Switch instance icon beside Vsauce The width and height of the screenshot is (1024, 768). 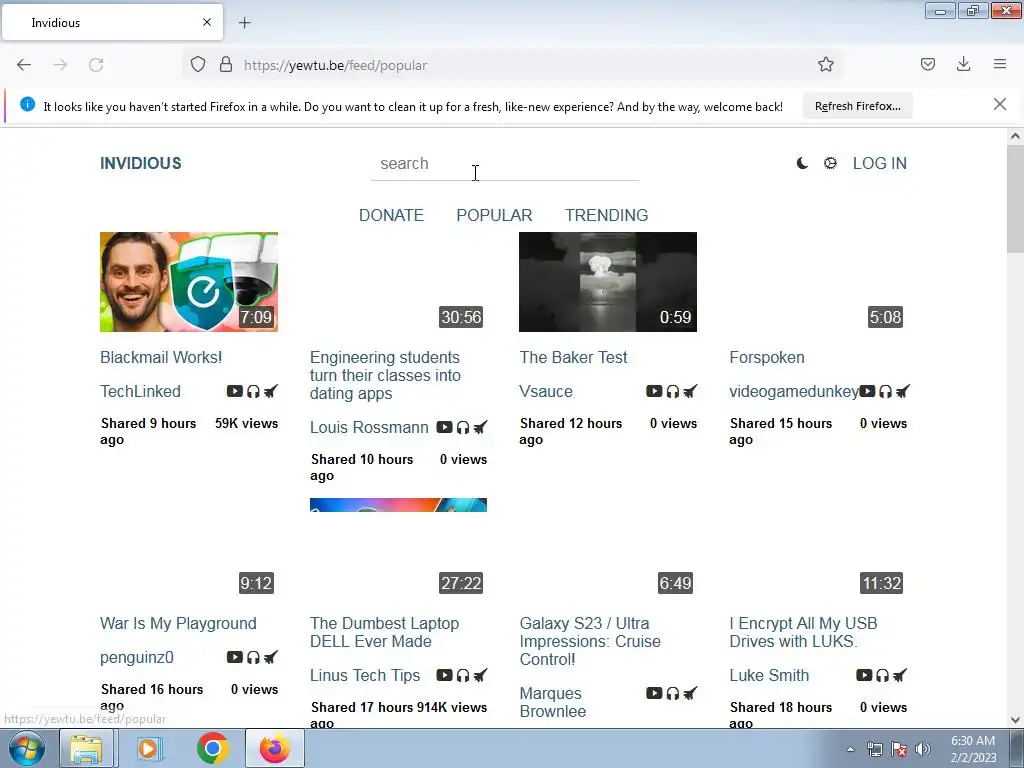[690, 391]
